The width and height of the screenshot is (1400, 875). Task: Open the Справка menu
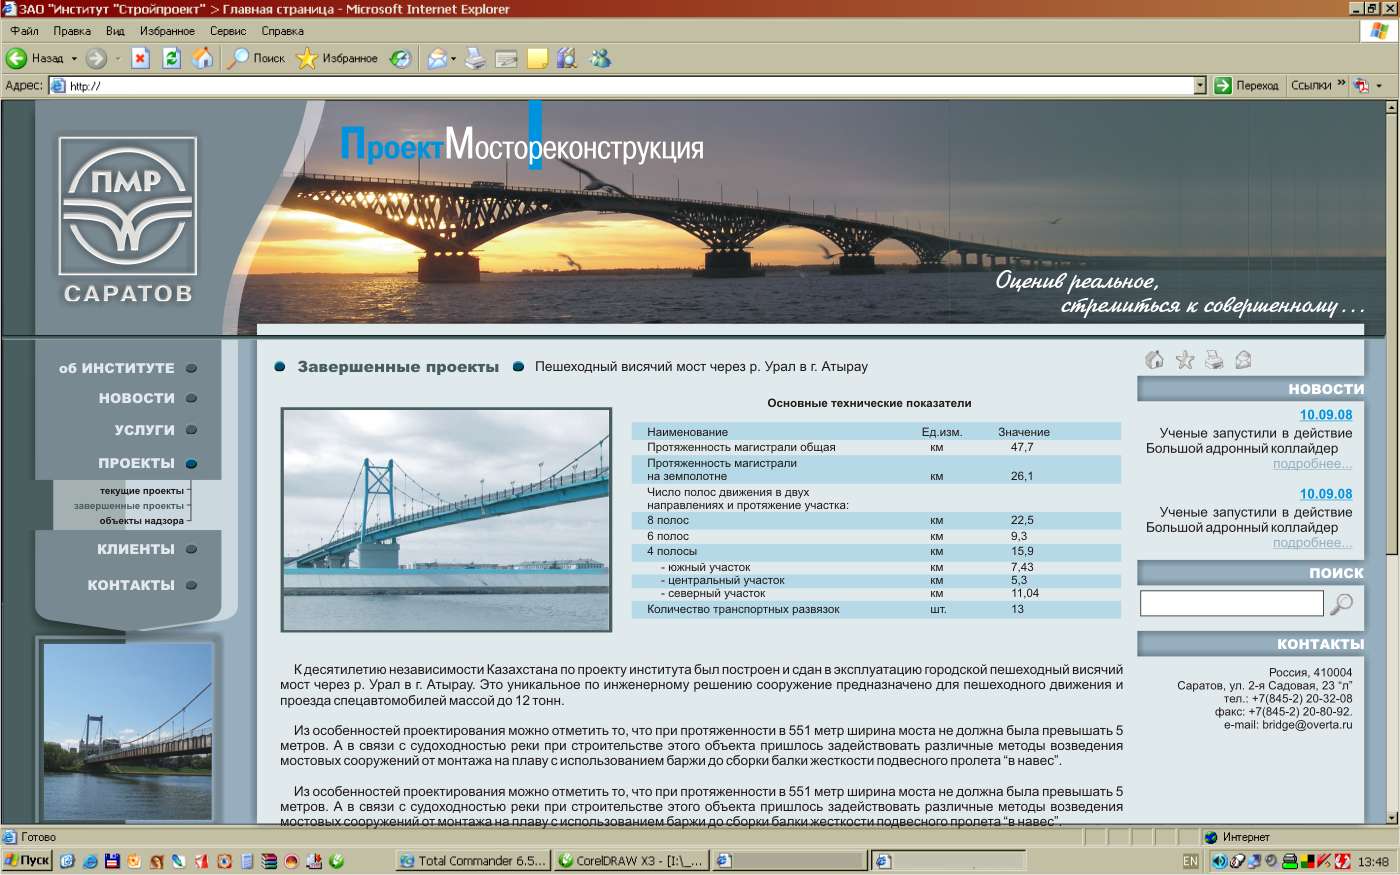point(283,31)
